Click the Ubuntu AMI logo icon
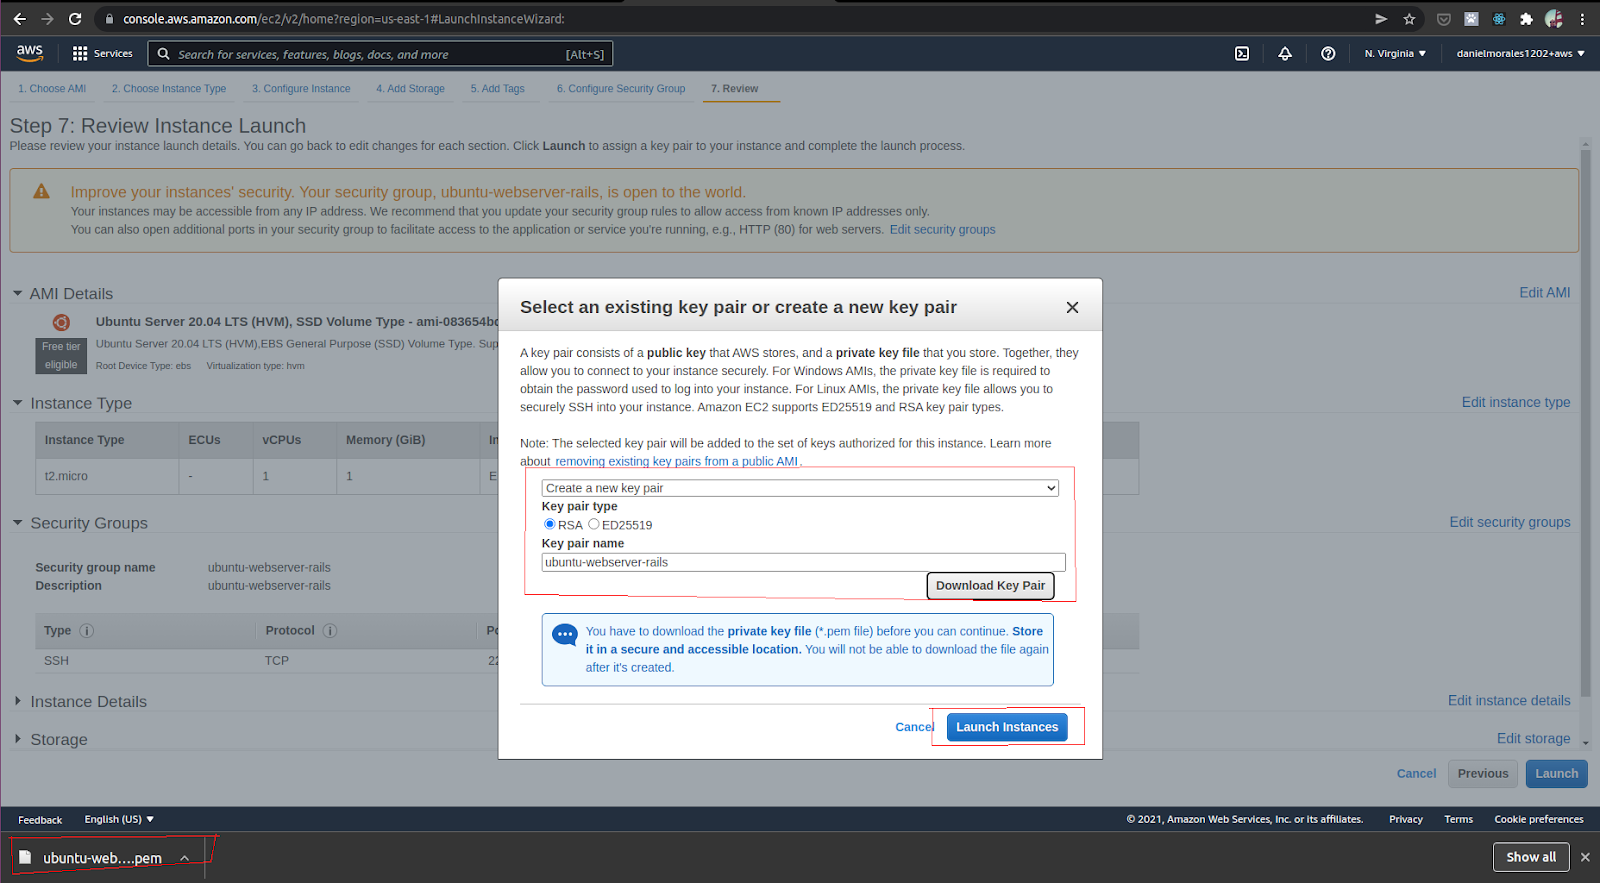1600x883 pixels. [61, 322]
